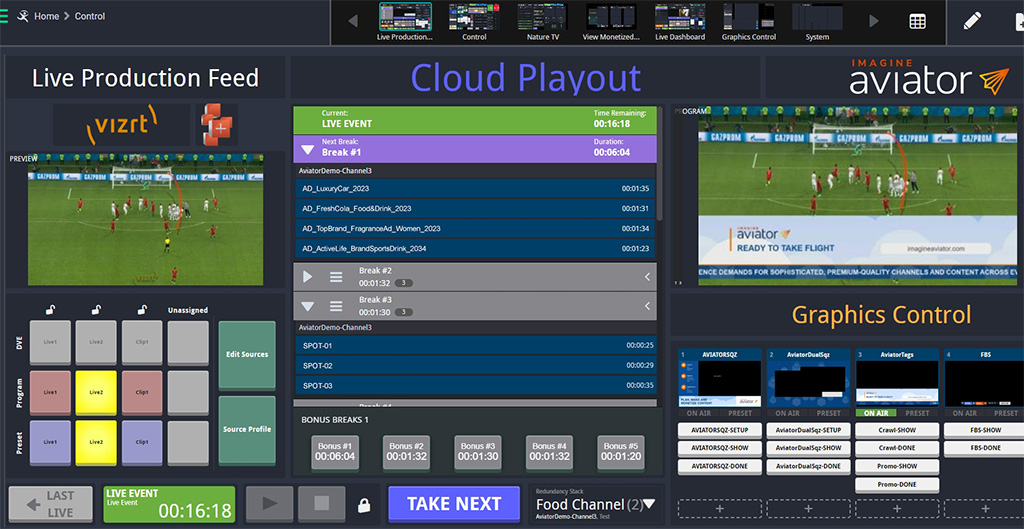Select Live1 in the DVE row
Viewport: 1024px width, 529px height.
point(50,342)
